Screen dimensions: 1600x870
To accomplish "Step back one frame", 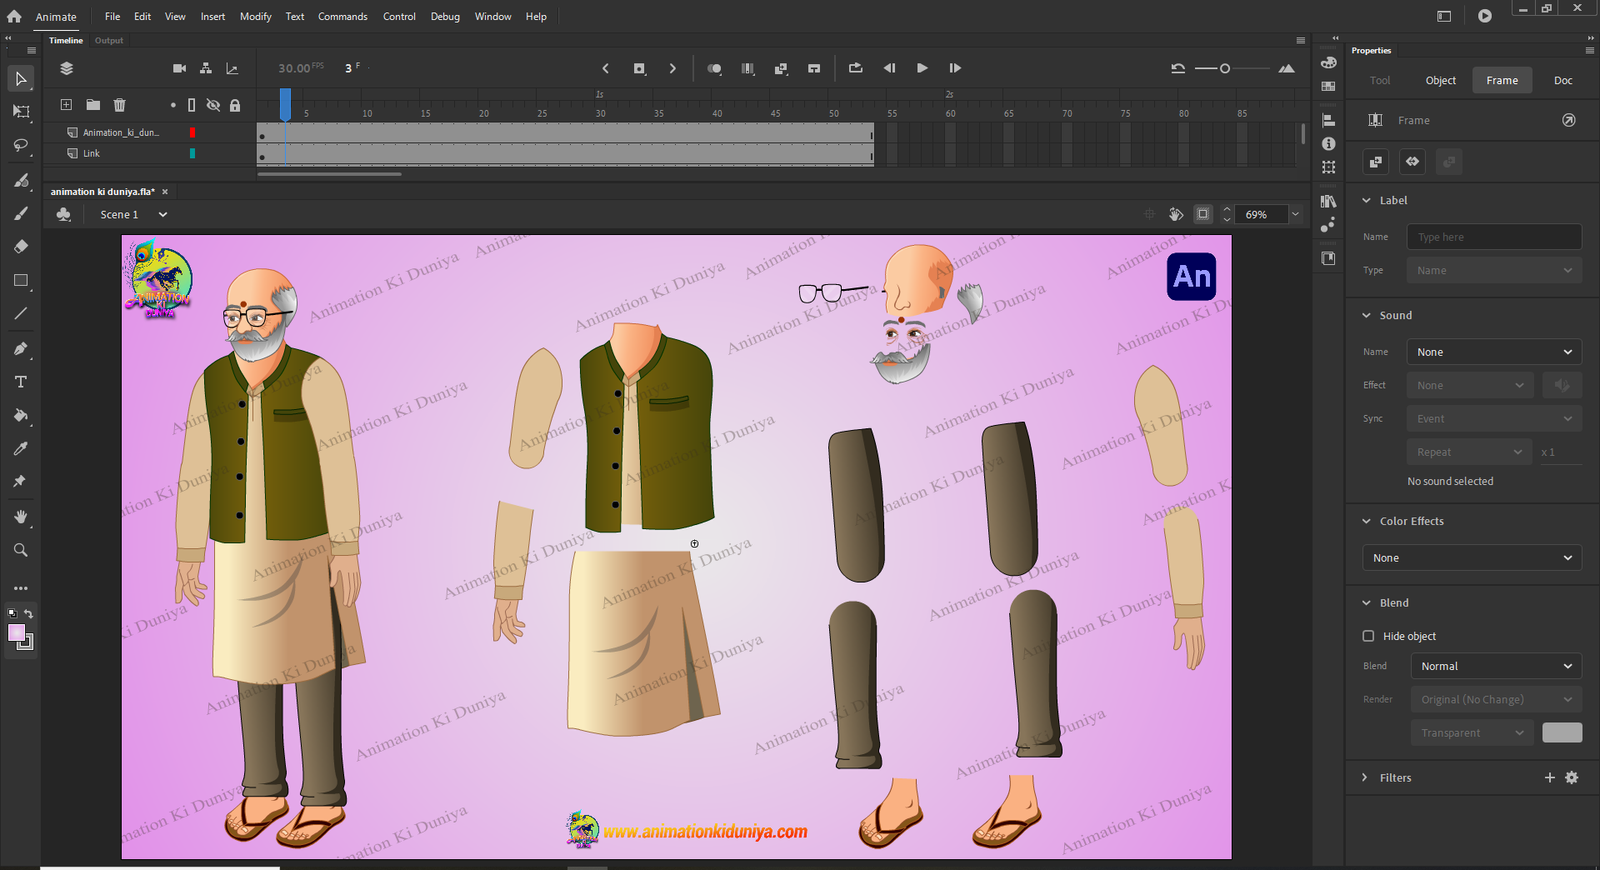I will (889, 68).
